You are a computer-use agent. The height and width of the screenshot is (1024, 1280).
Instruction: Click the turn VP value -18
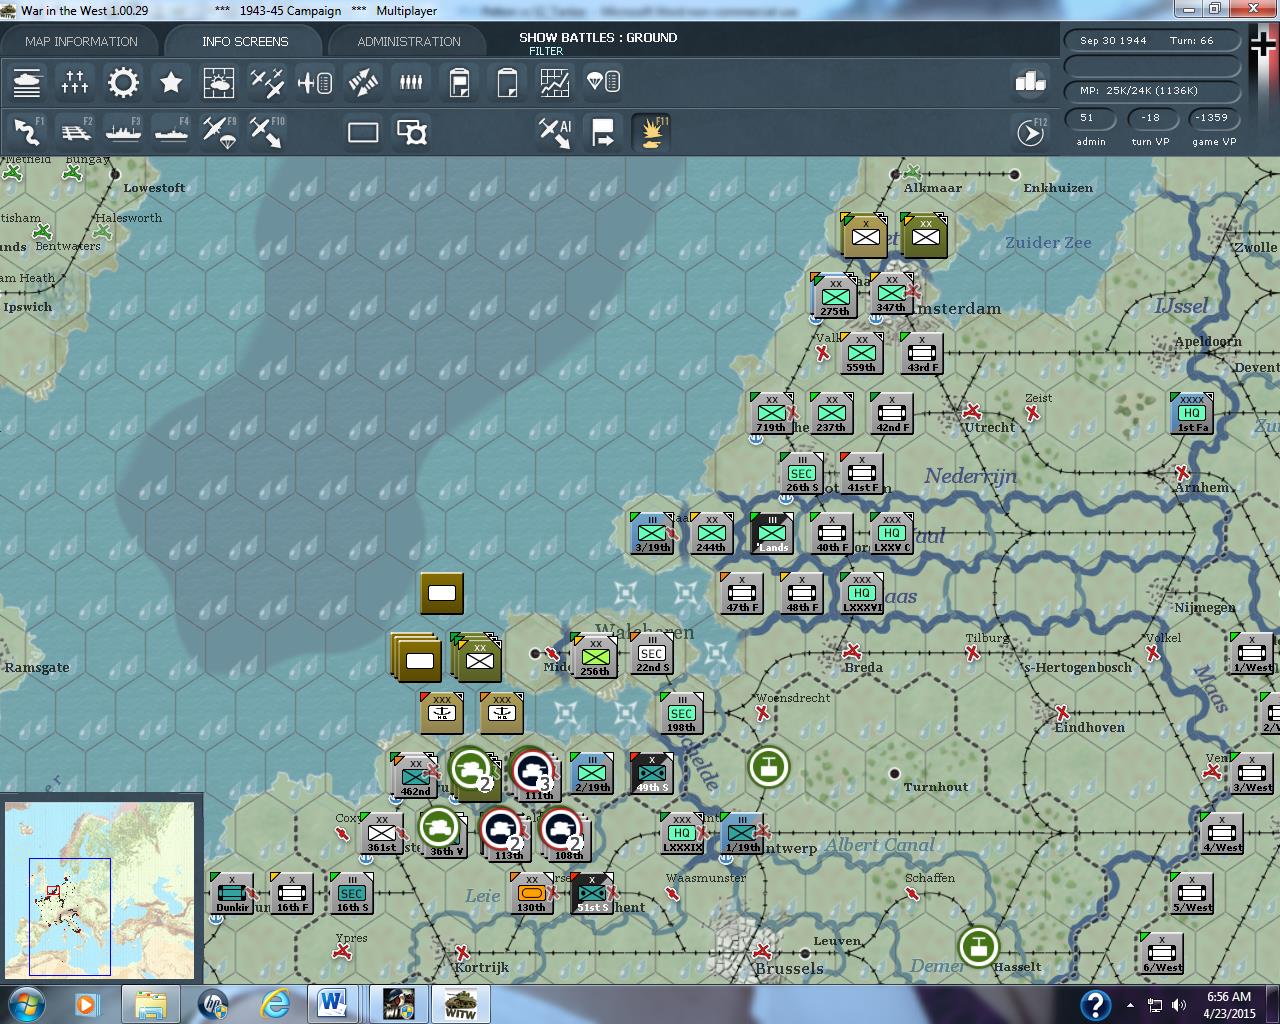[1151, 118]
